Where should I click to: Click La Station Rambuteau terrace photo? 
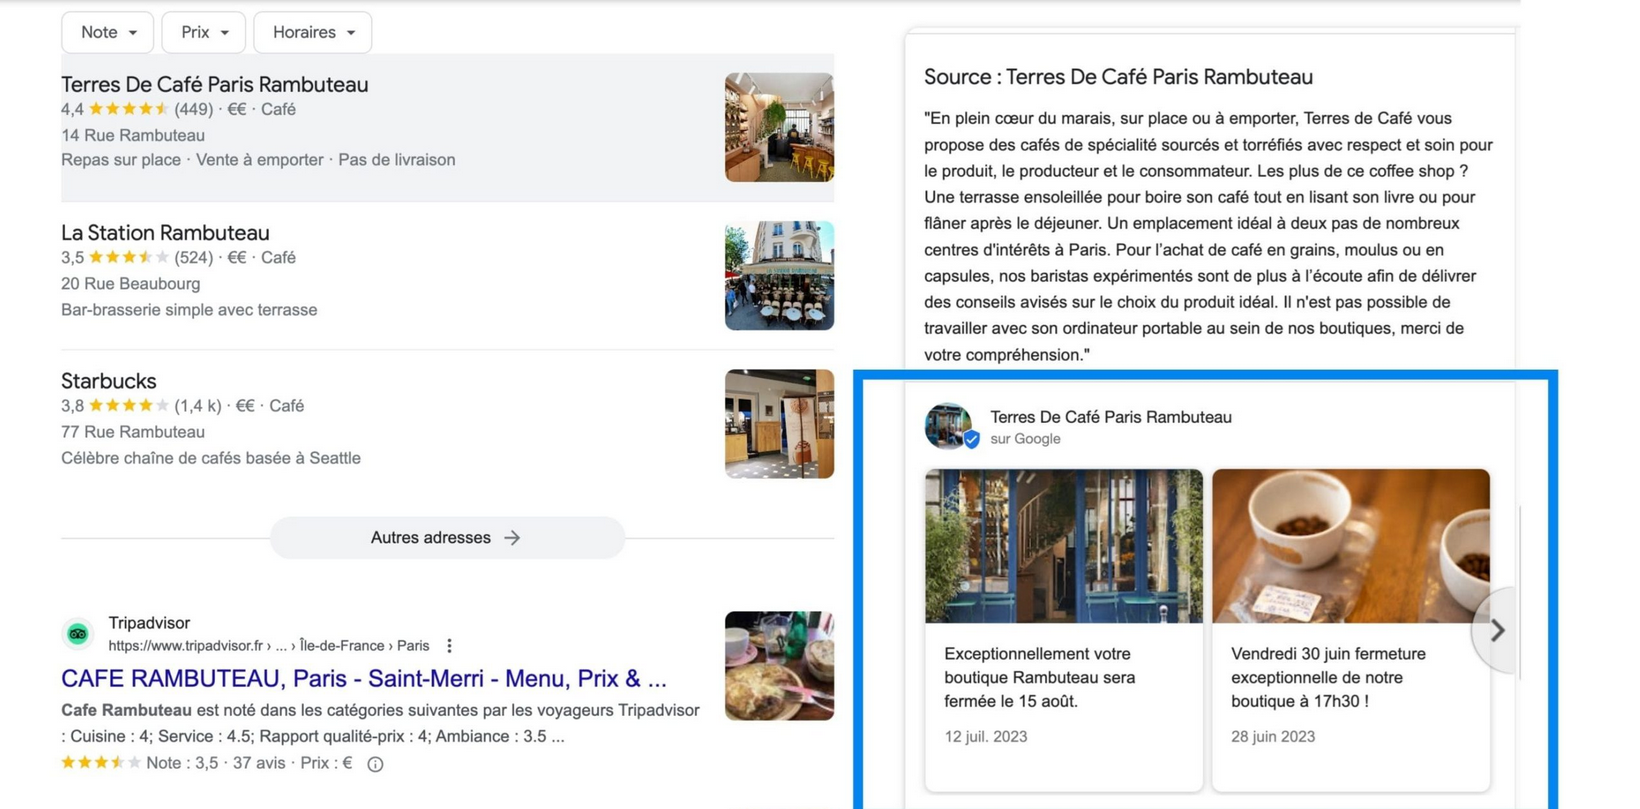[779, 275]
